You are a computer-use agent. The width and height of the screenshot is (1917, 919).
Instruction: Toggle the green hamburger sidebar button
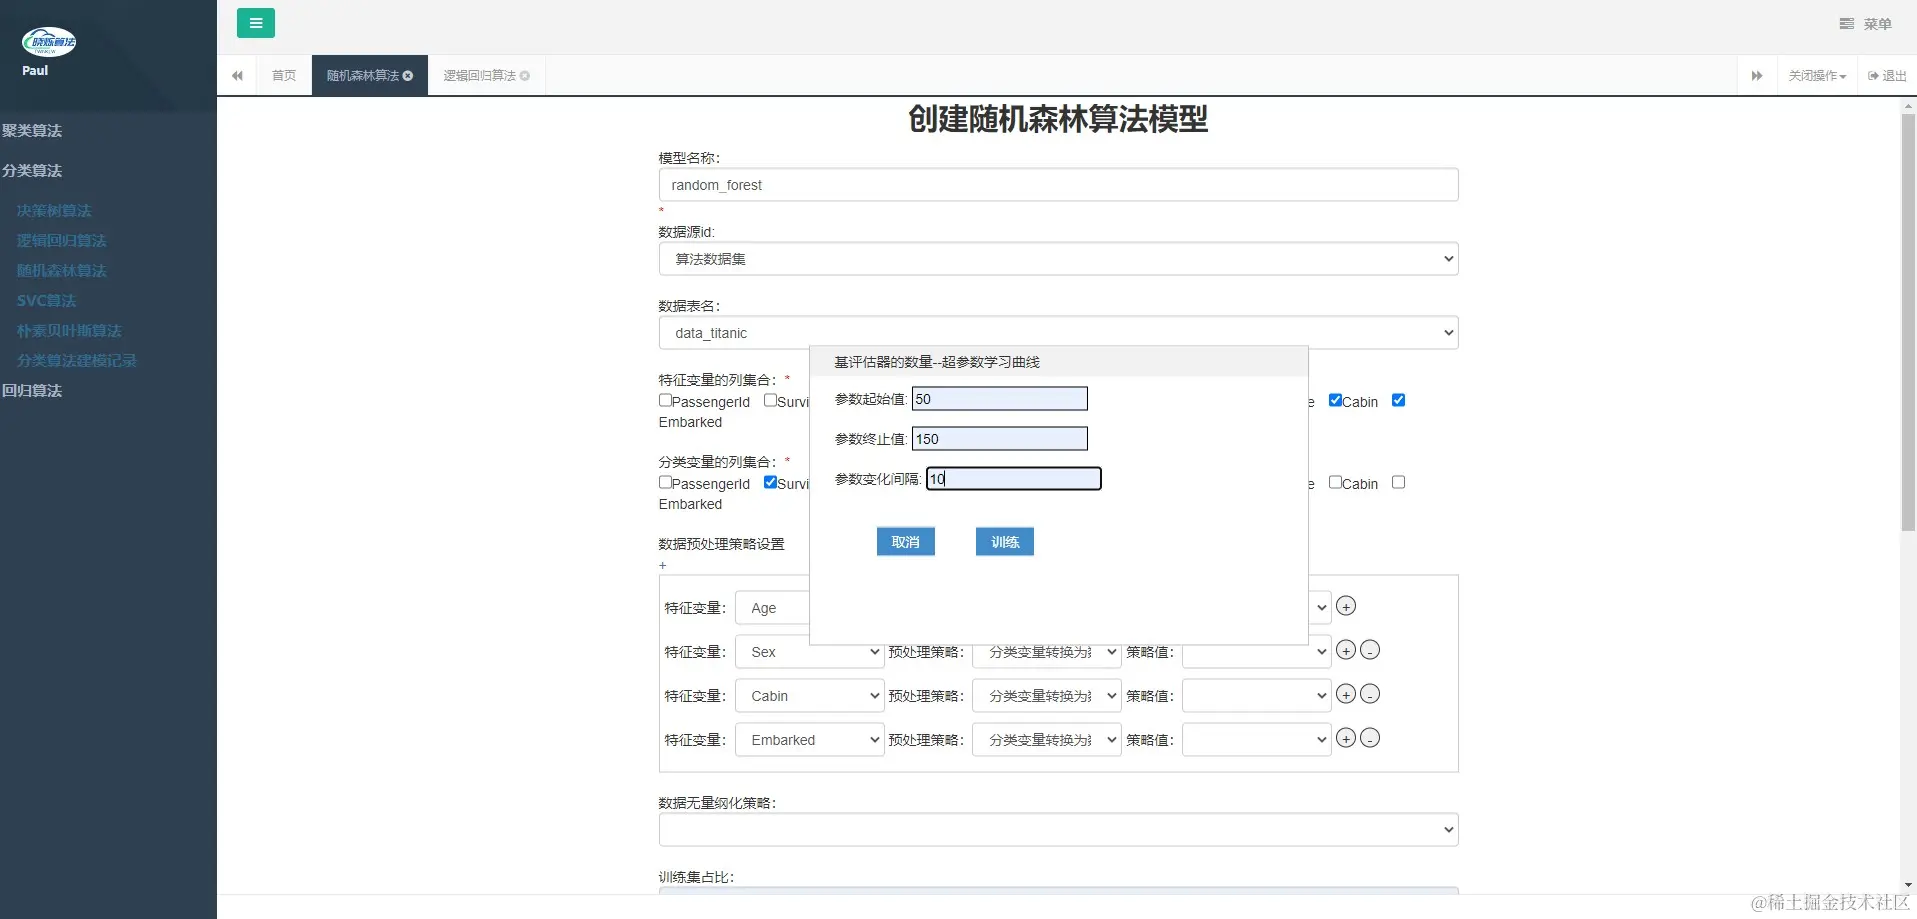point(256,23)
